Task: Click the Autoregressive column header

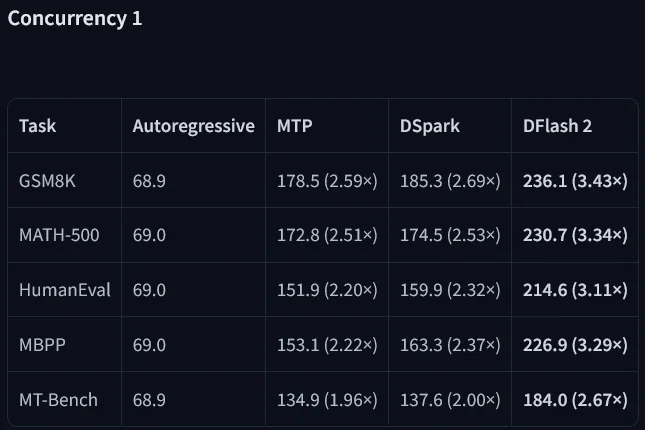Action: point(194,126)
